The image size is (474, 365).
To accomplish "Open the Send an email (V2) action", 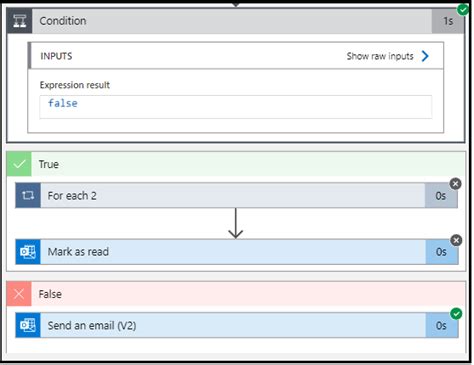I will [x=237, y=325].
